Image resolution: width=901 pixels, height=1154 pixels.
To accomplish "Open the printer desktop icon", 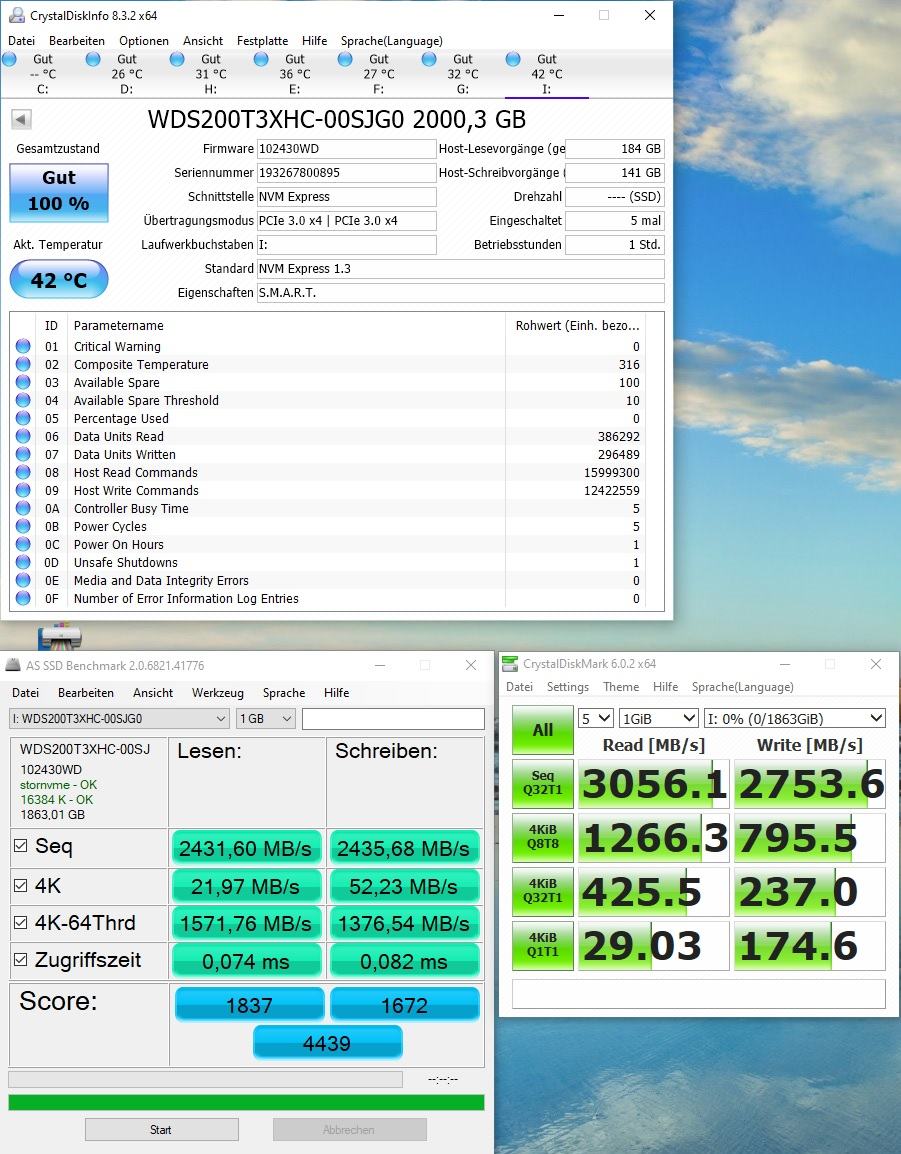I will (x=60, y=637).
